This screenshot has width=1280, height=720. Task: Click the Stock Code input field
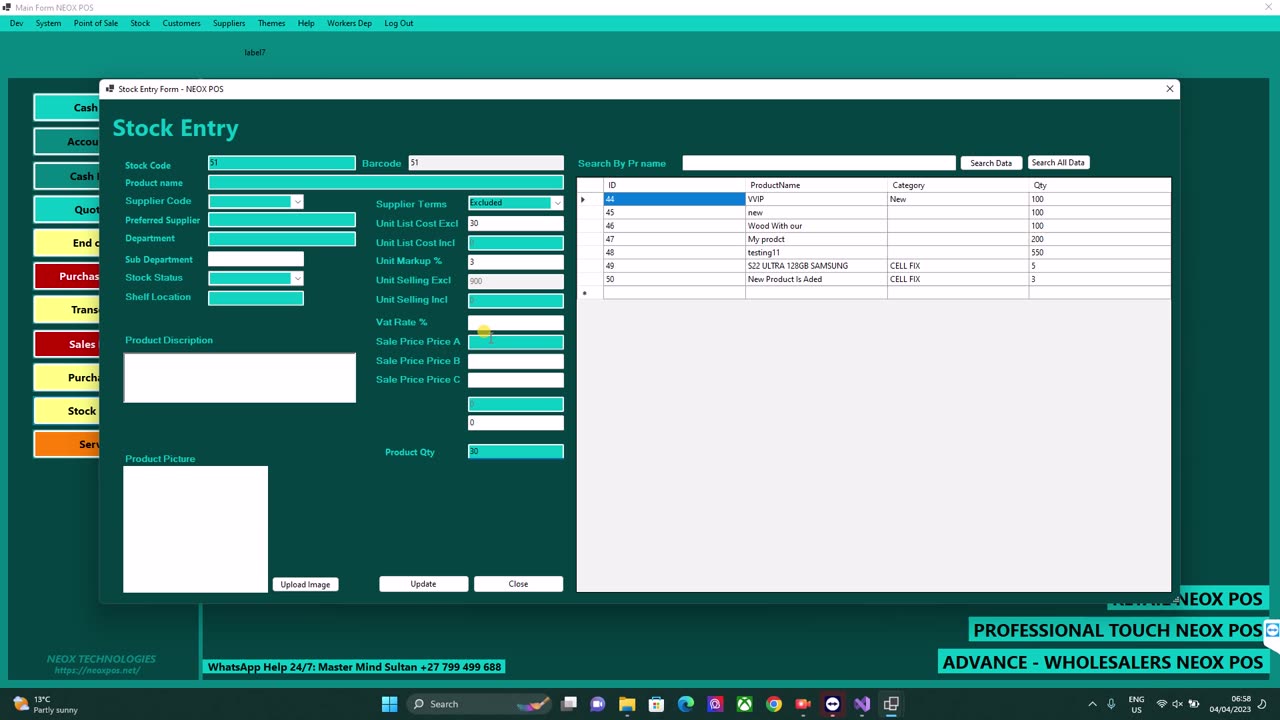(282, 163)
